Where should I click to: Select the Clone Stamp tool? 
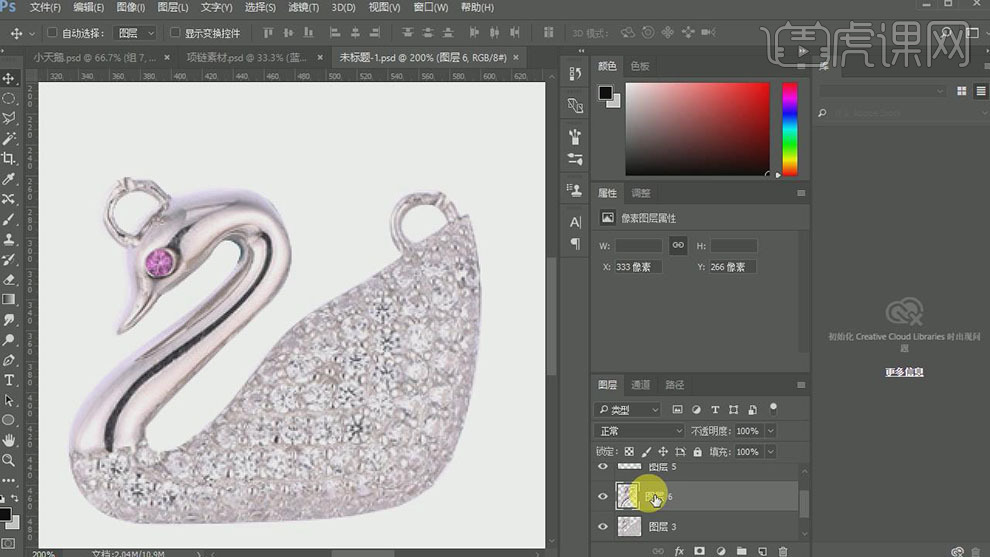[x=9, y=239]
